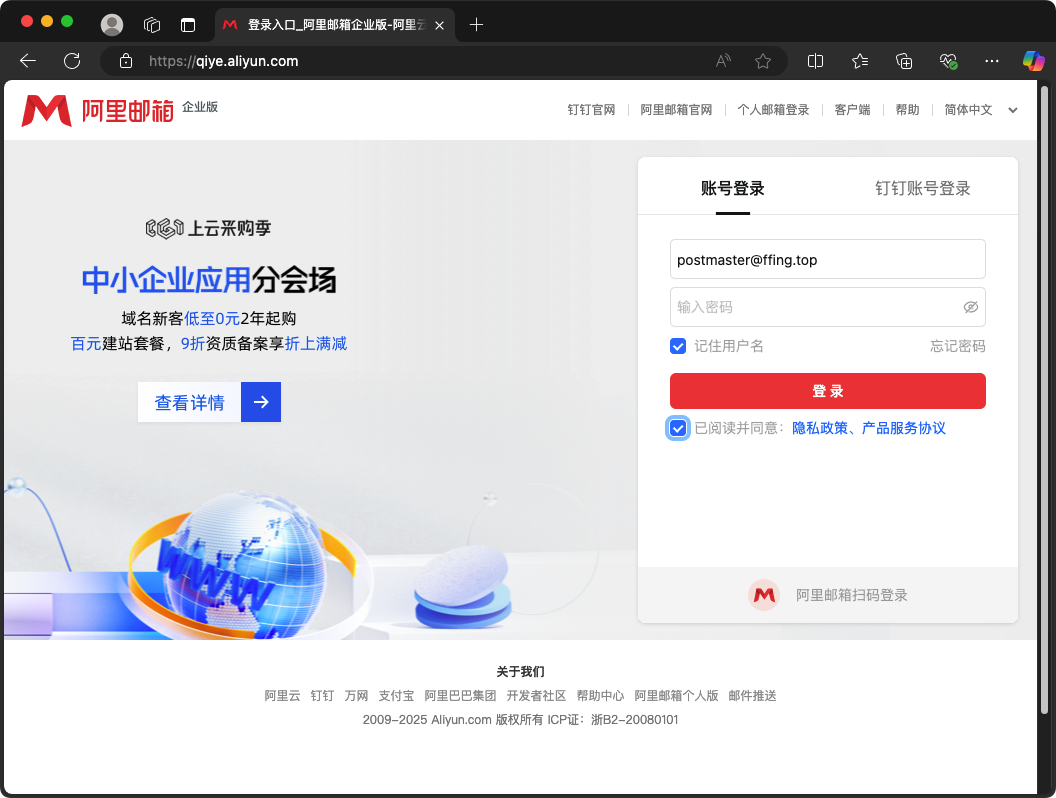Click the read aloud icon in the address bar
The width and height of the screenshot is (1056, 798).
click(723, 61)
